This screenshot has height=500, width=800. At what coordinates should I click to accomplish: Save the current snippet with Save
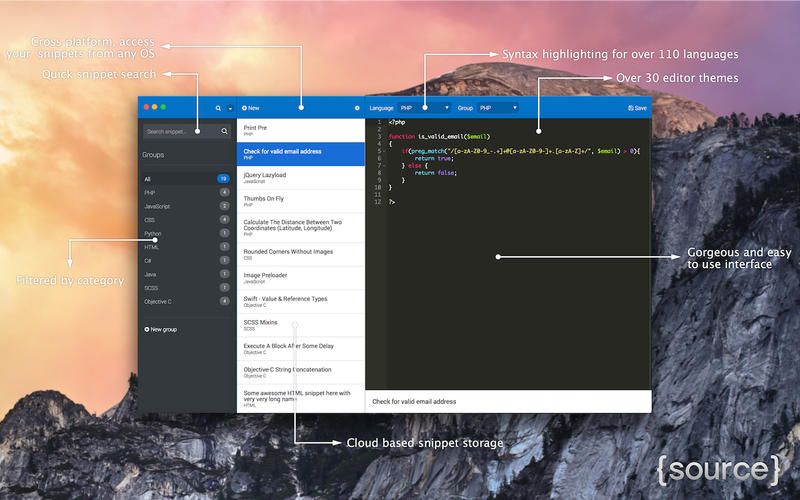(x=637, y=108)
